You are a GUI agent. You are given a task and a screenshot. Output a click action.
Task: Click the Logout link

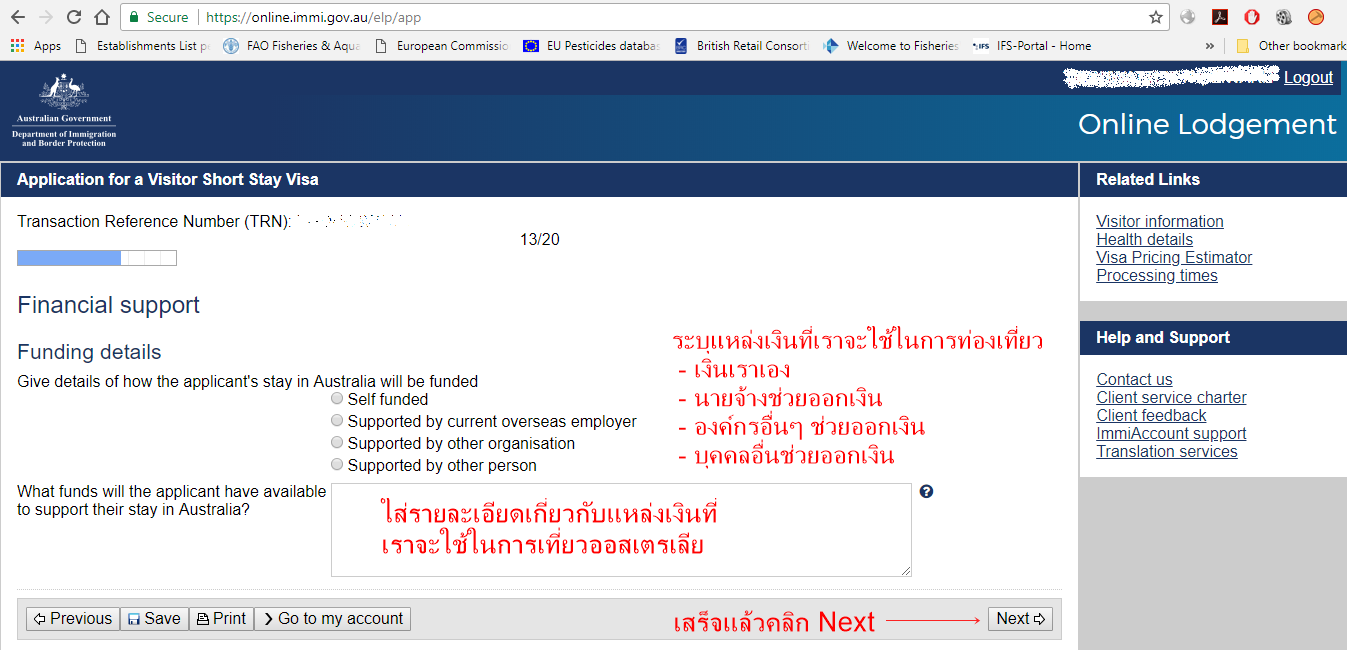click(x=1308, y=78)
